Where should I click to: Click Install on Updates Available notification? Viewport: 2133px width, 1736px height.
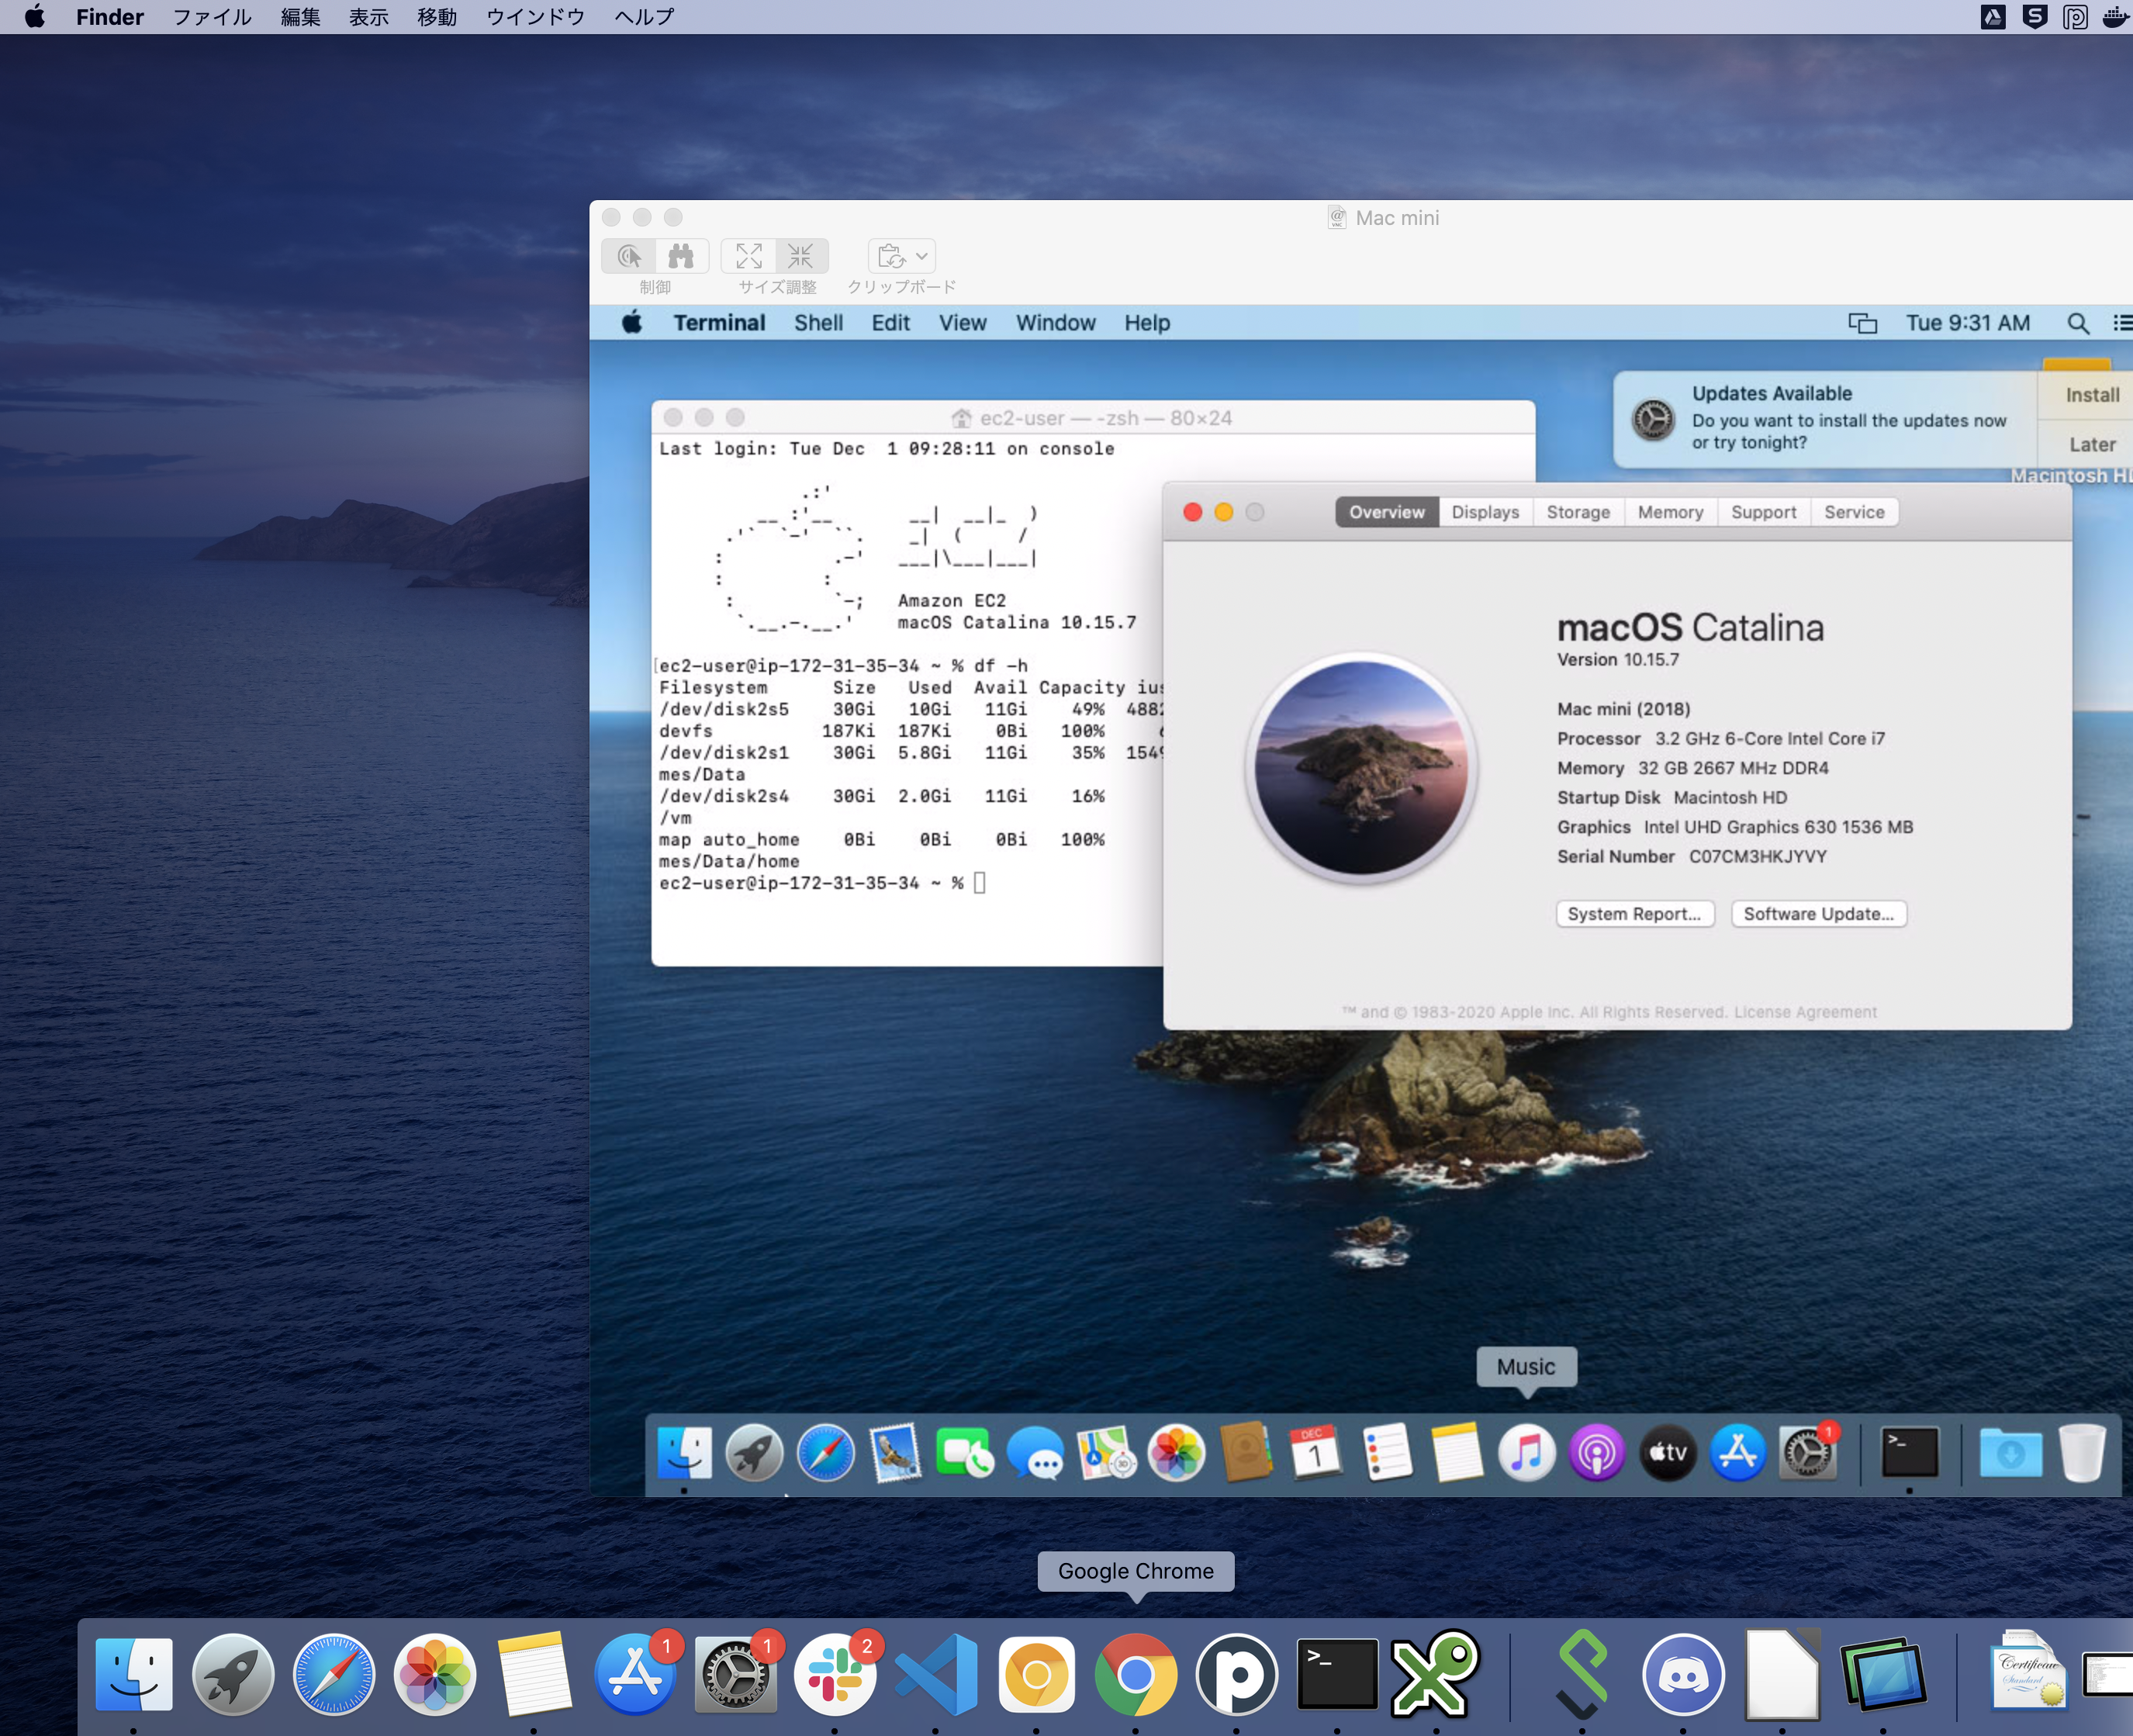click(x=2091, y=395)
